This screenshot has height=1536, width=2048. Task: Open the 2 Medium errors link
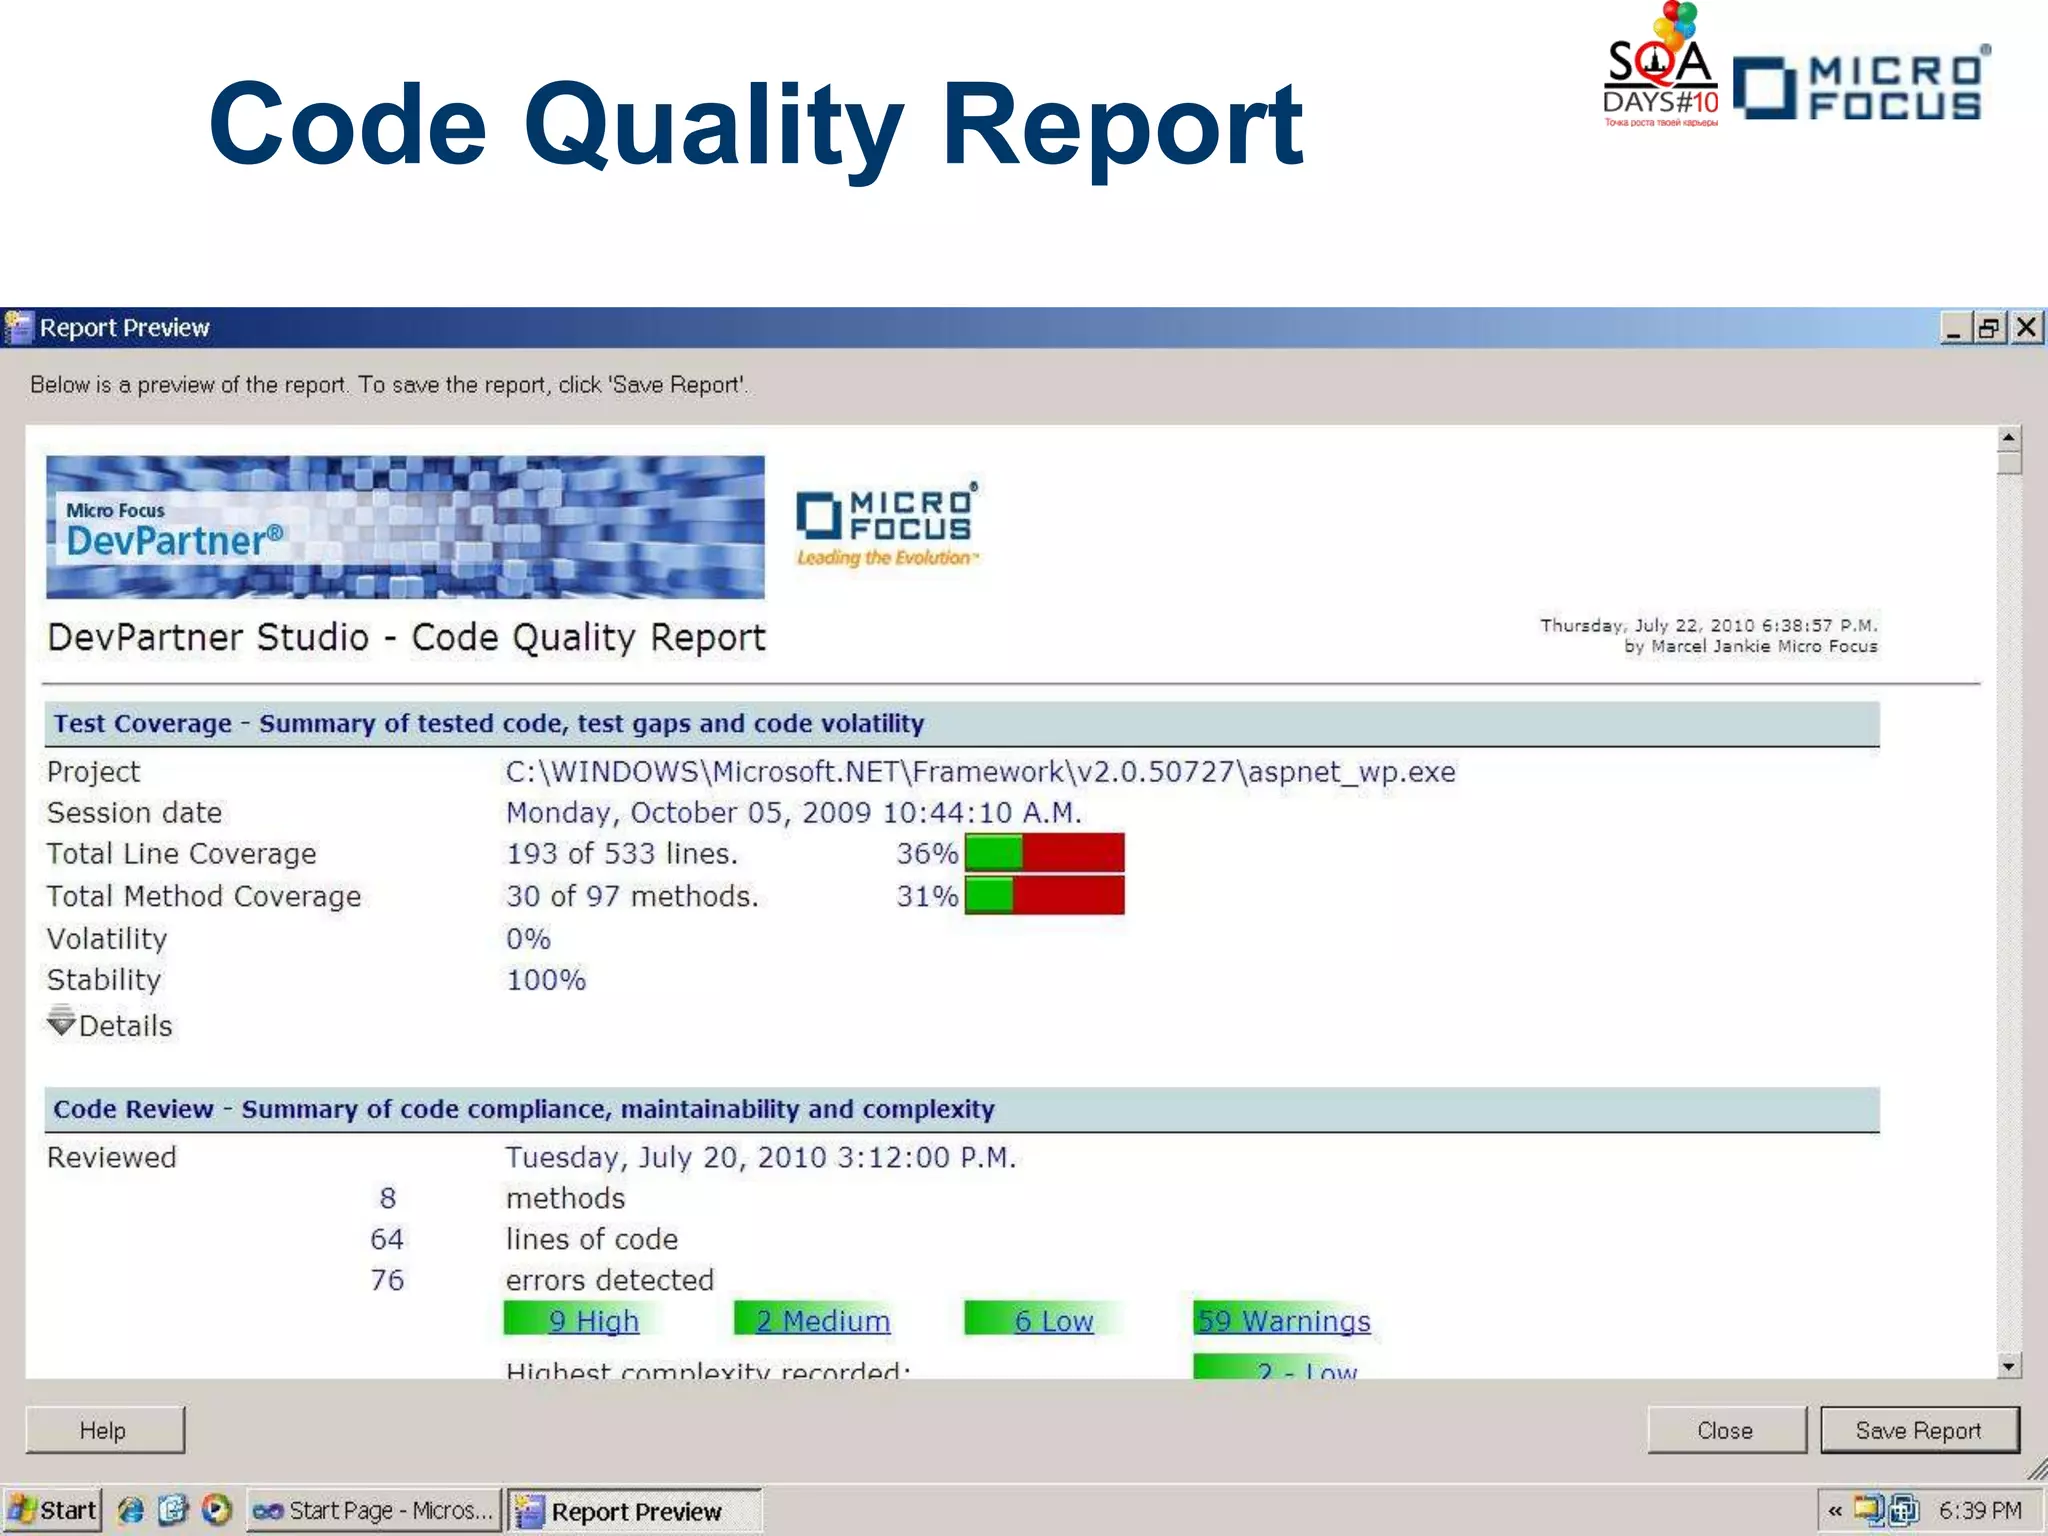click(x=823, y=1320)
